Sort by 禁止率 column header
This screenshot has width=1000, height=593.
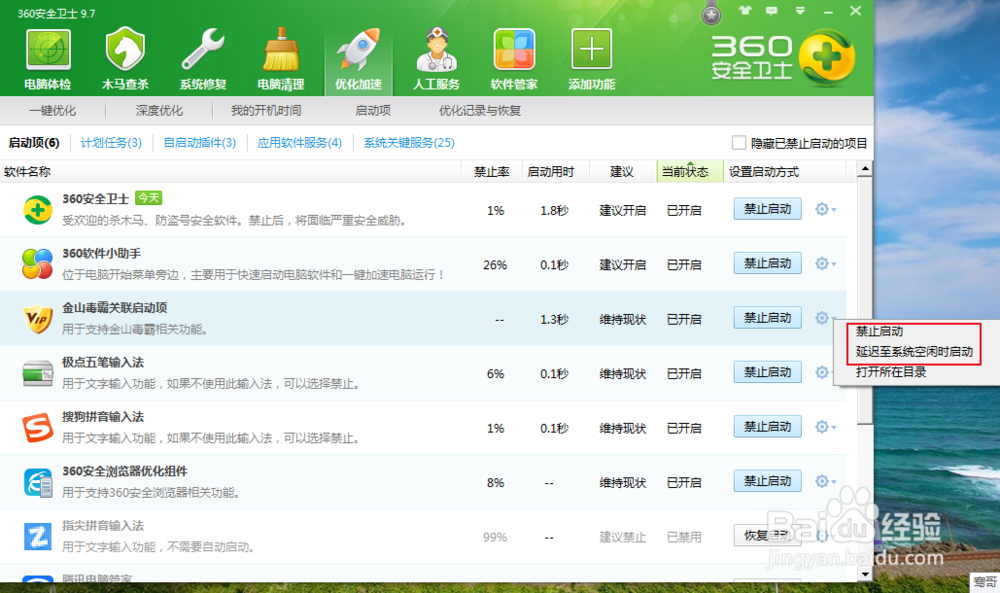click(492, 172)
